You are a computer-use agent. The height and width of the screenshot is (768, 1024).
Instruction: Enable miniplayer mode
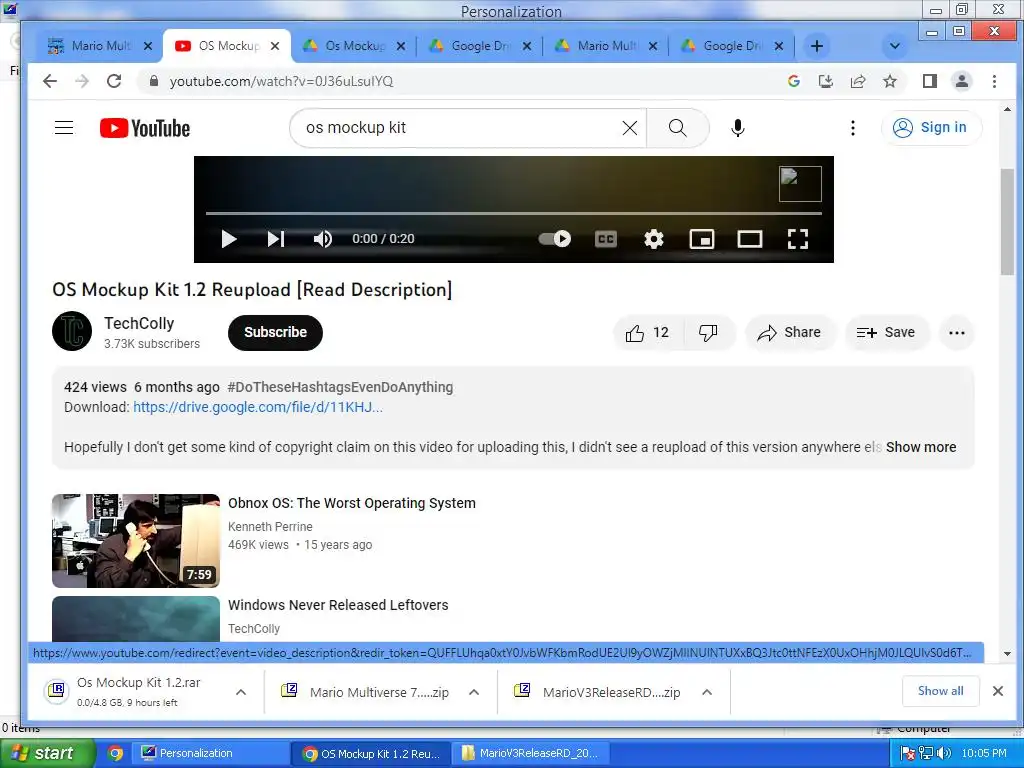pos(702,239)
